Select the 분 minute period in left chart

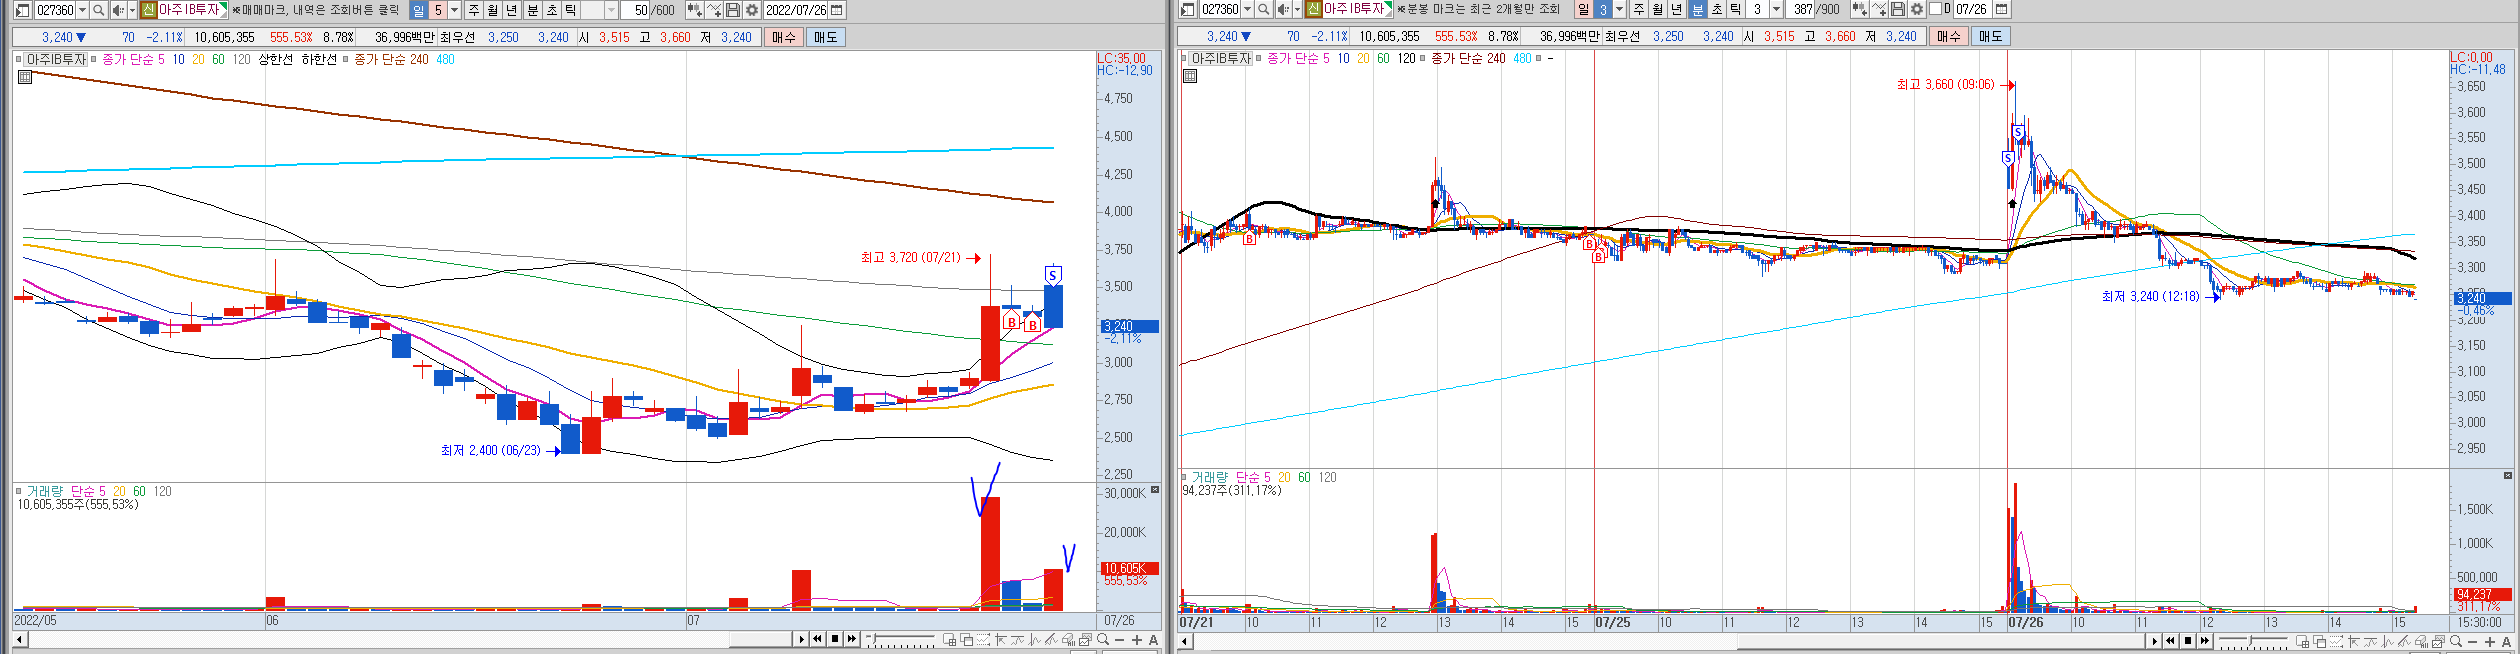click(533, 10)
